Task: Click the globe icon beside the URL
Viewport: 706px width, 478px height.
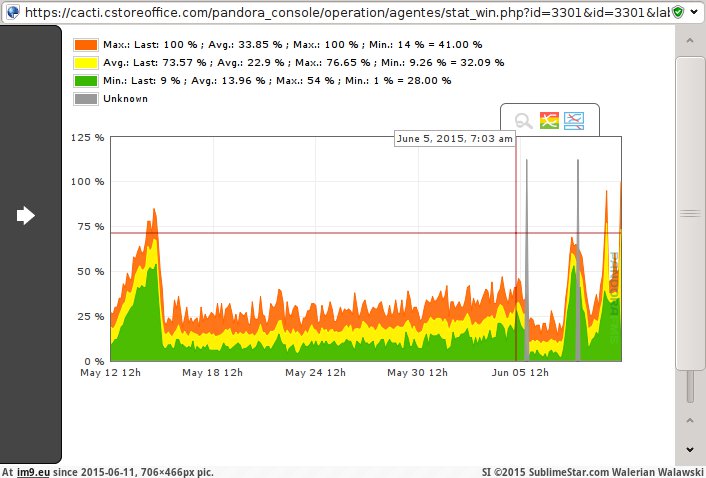Action: coord(11,11)
